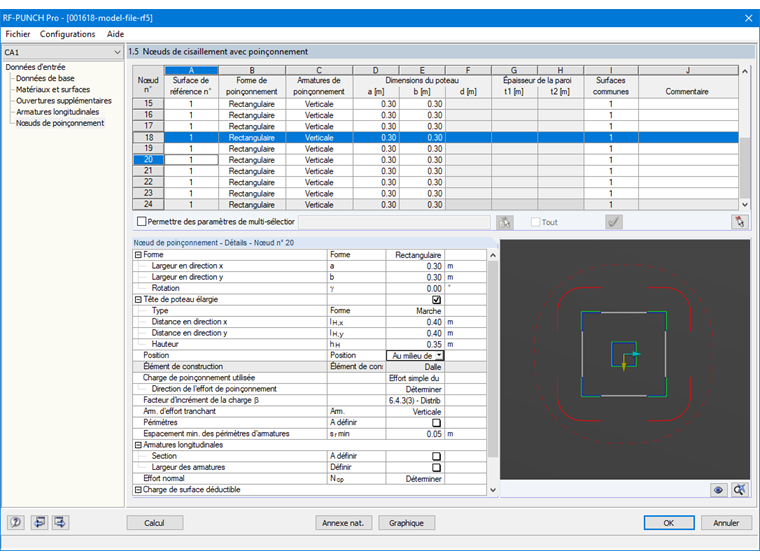The image size is (760, 560).
Task: Close the RF-PUNCH Pro window
Action: pyautogui.click(x=748, y=18)
